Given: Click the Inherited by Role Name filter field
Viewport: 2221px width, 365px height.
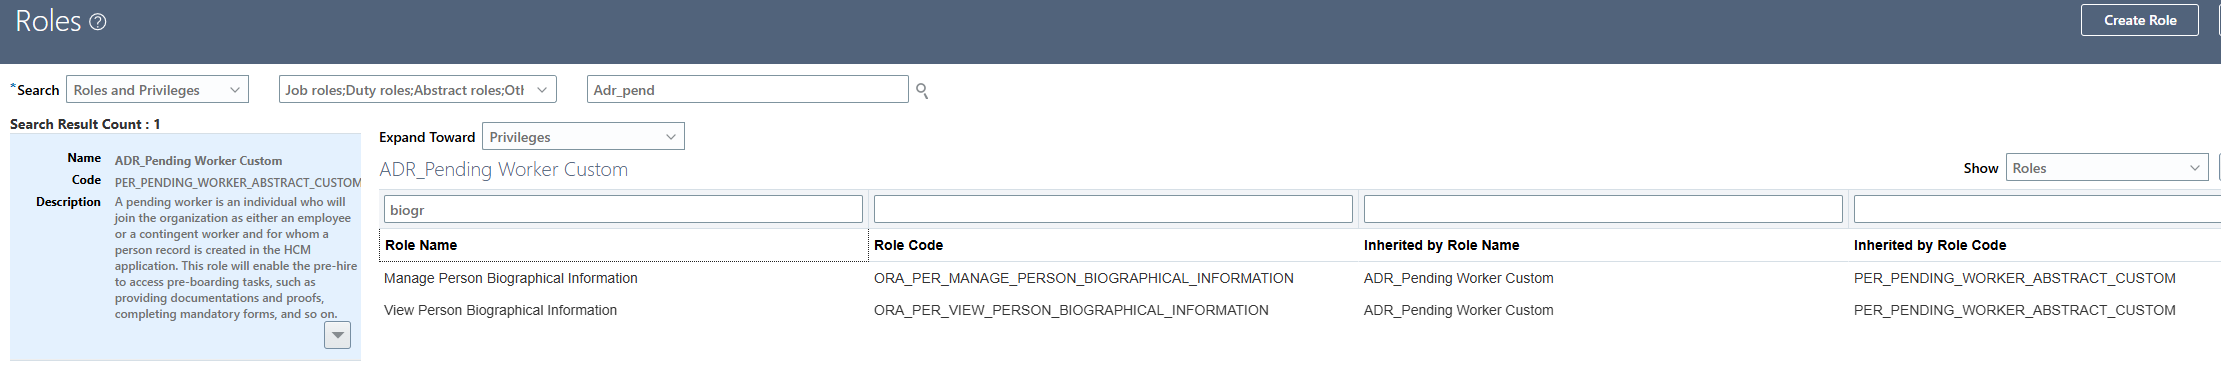Looking at the screenshot, I should point(1603,210).
